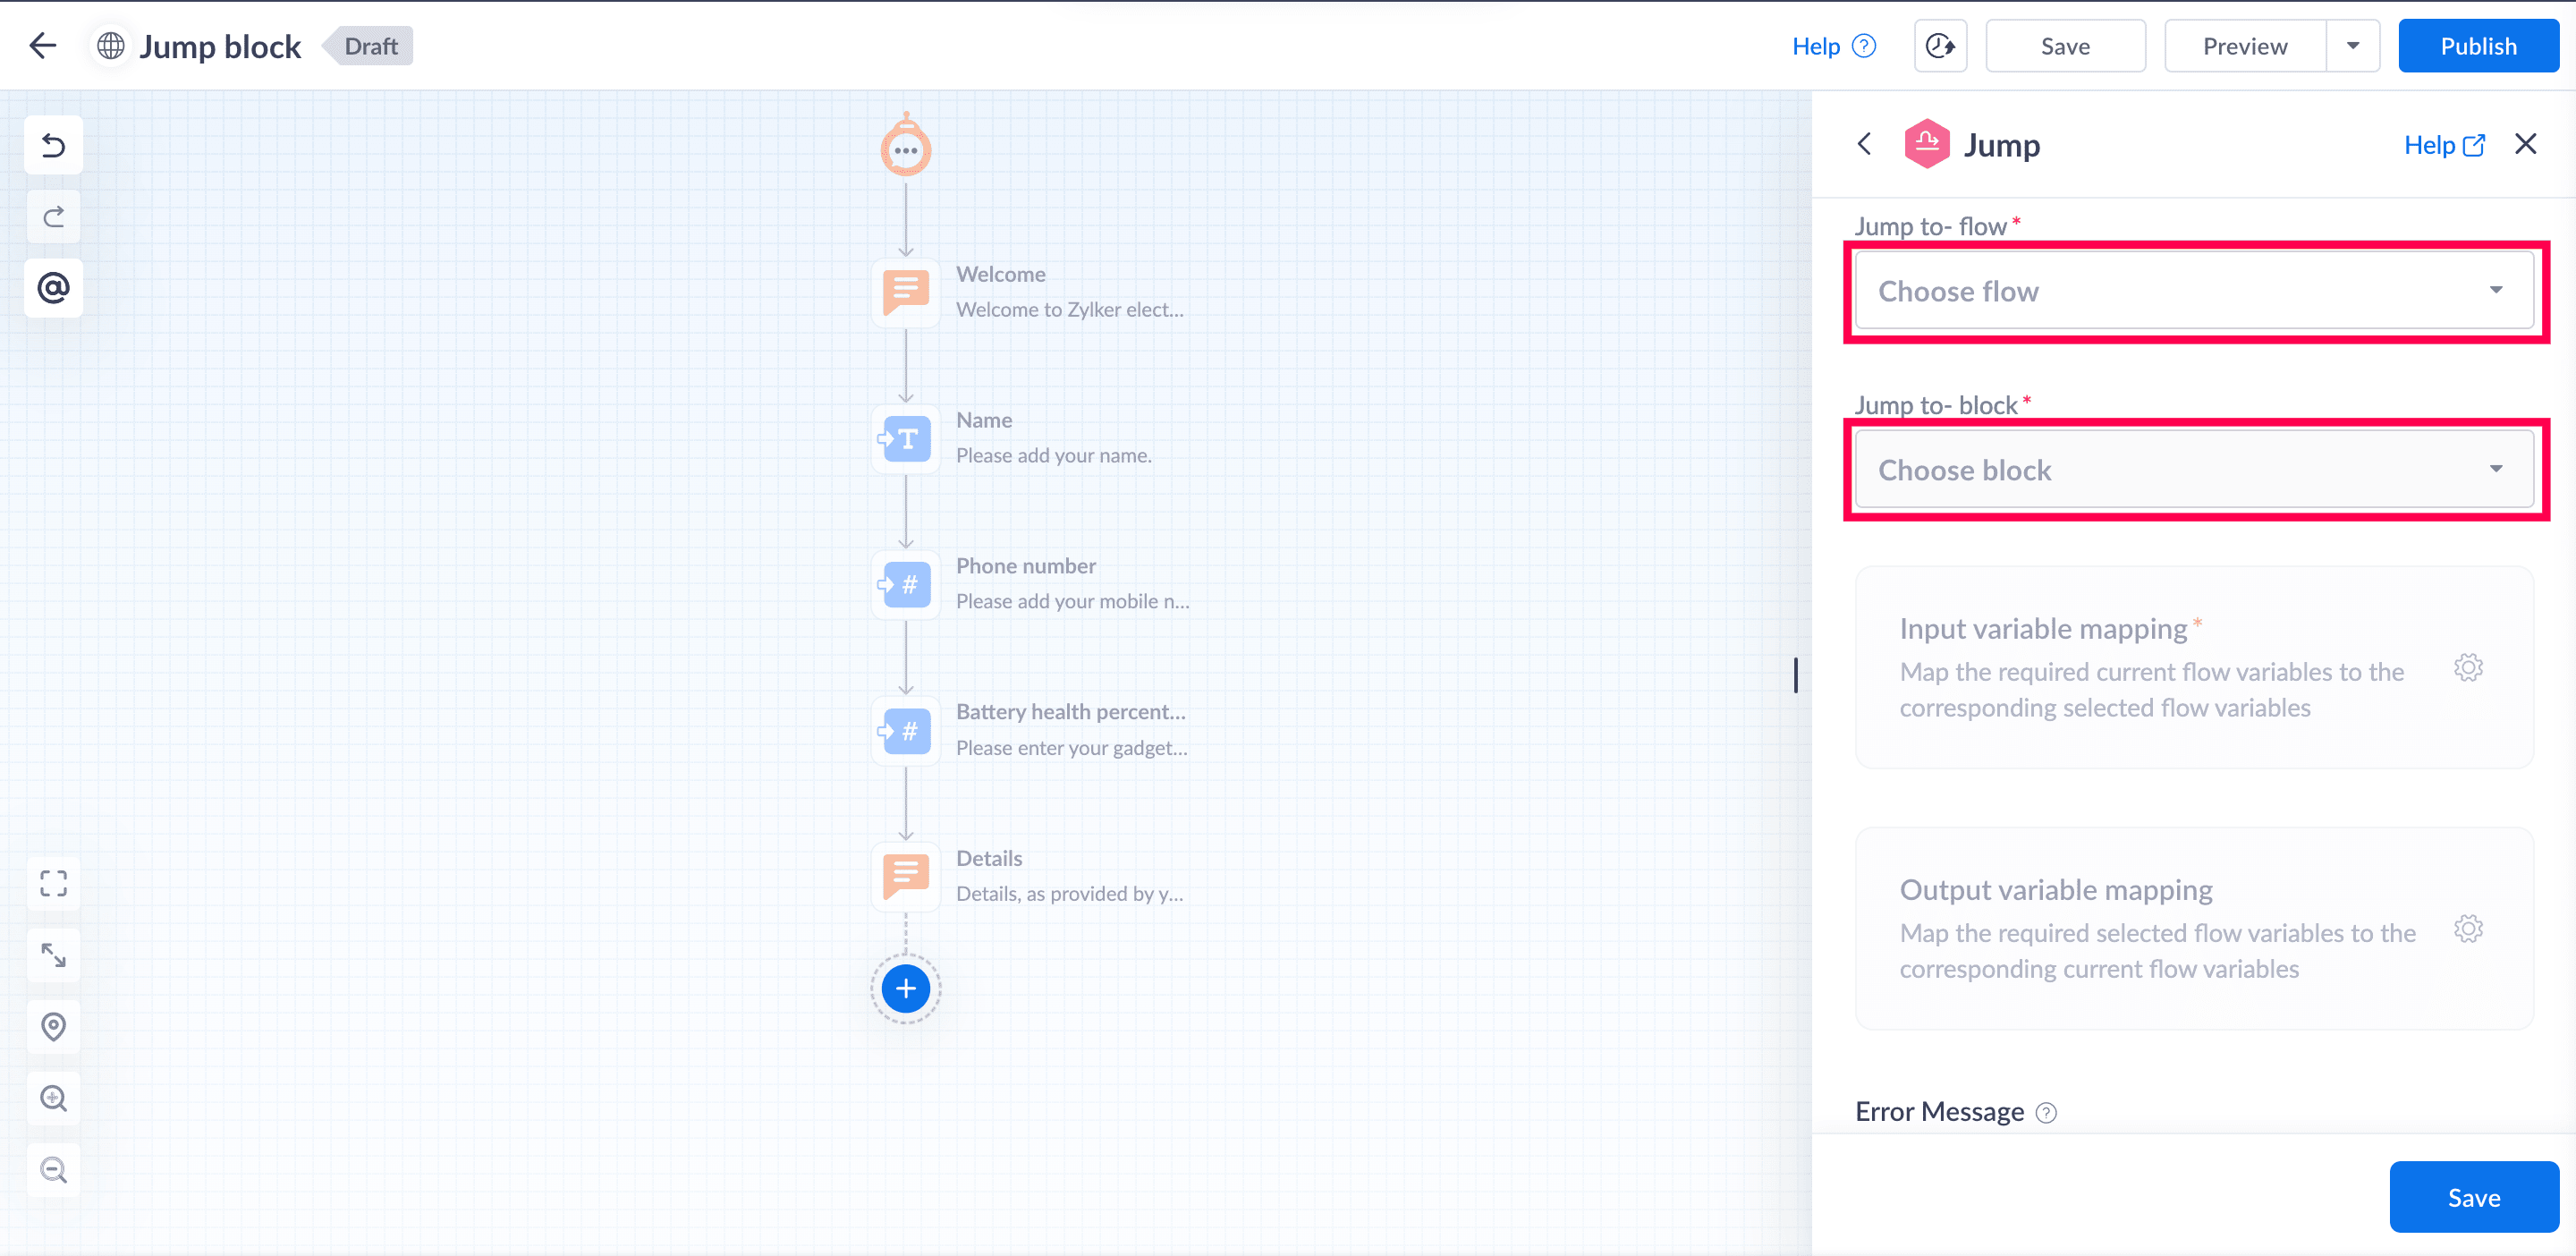
Task: Redo the last canvas action
Action: [53, 217]
